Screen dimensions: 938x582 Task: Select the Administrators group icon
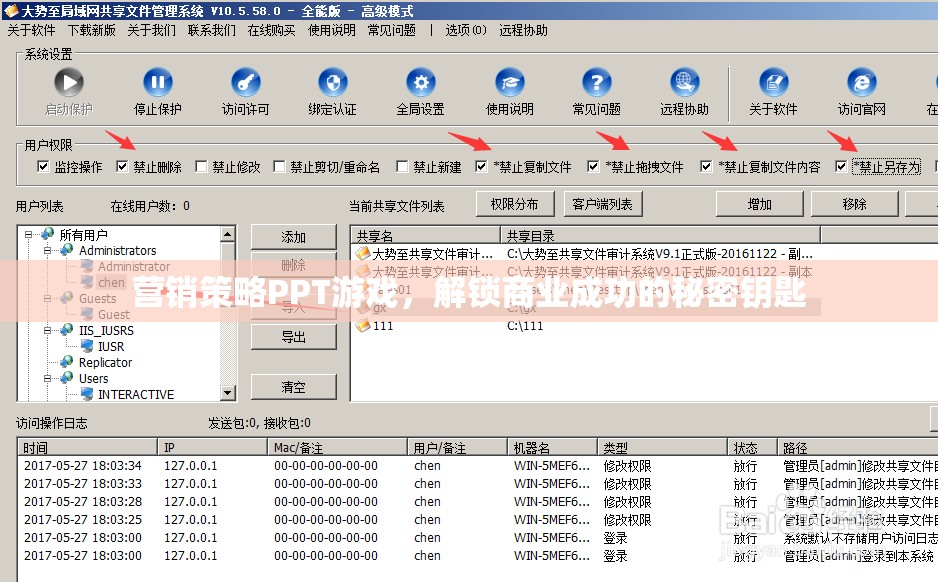[67, 249]
